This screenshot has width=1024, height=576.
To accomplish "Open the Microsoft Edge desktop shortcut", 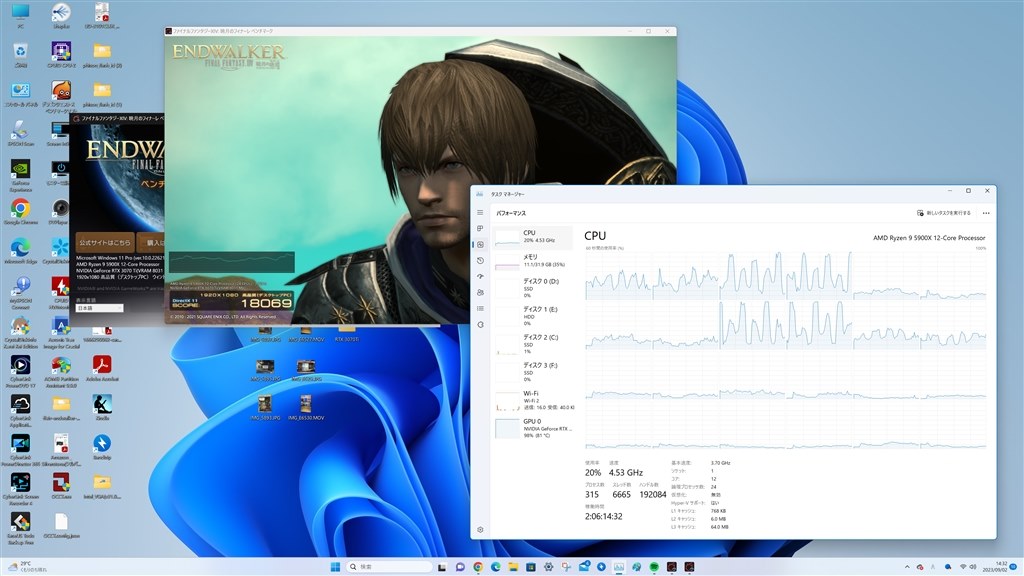I will (20, 251).
